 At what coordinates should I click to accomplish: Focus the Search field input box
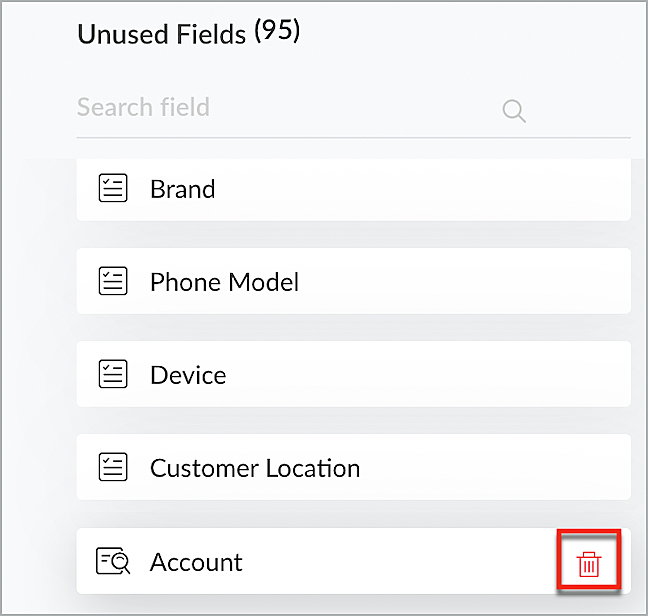point(280,108)
